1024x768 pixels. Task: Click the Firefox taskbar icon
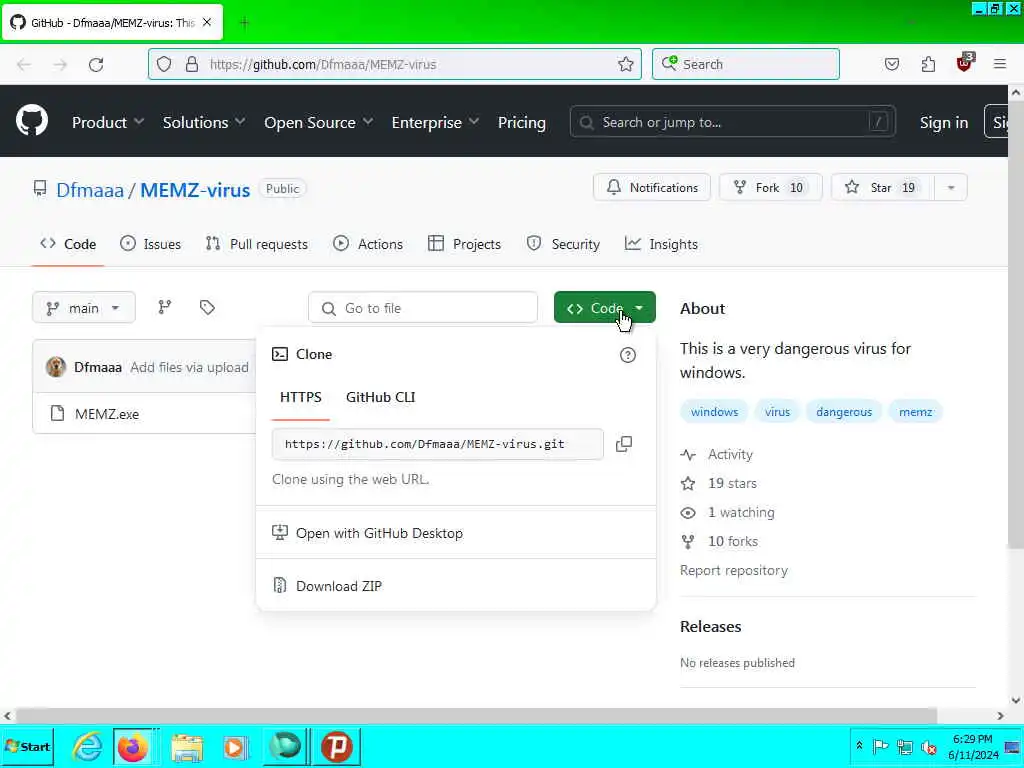pyautogui.click(x=133, y=746)
